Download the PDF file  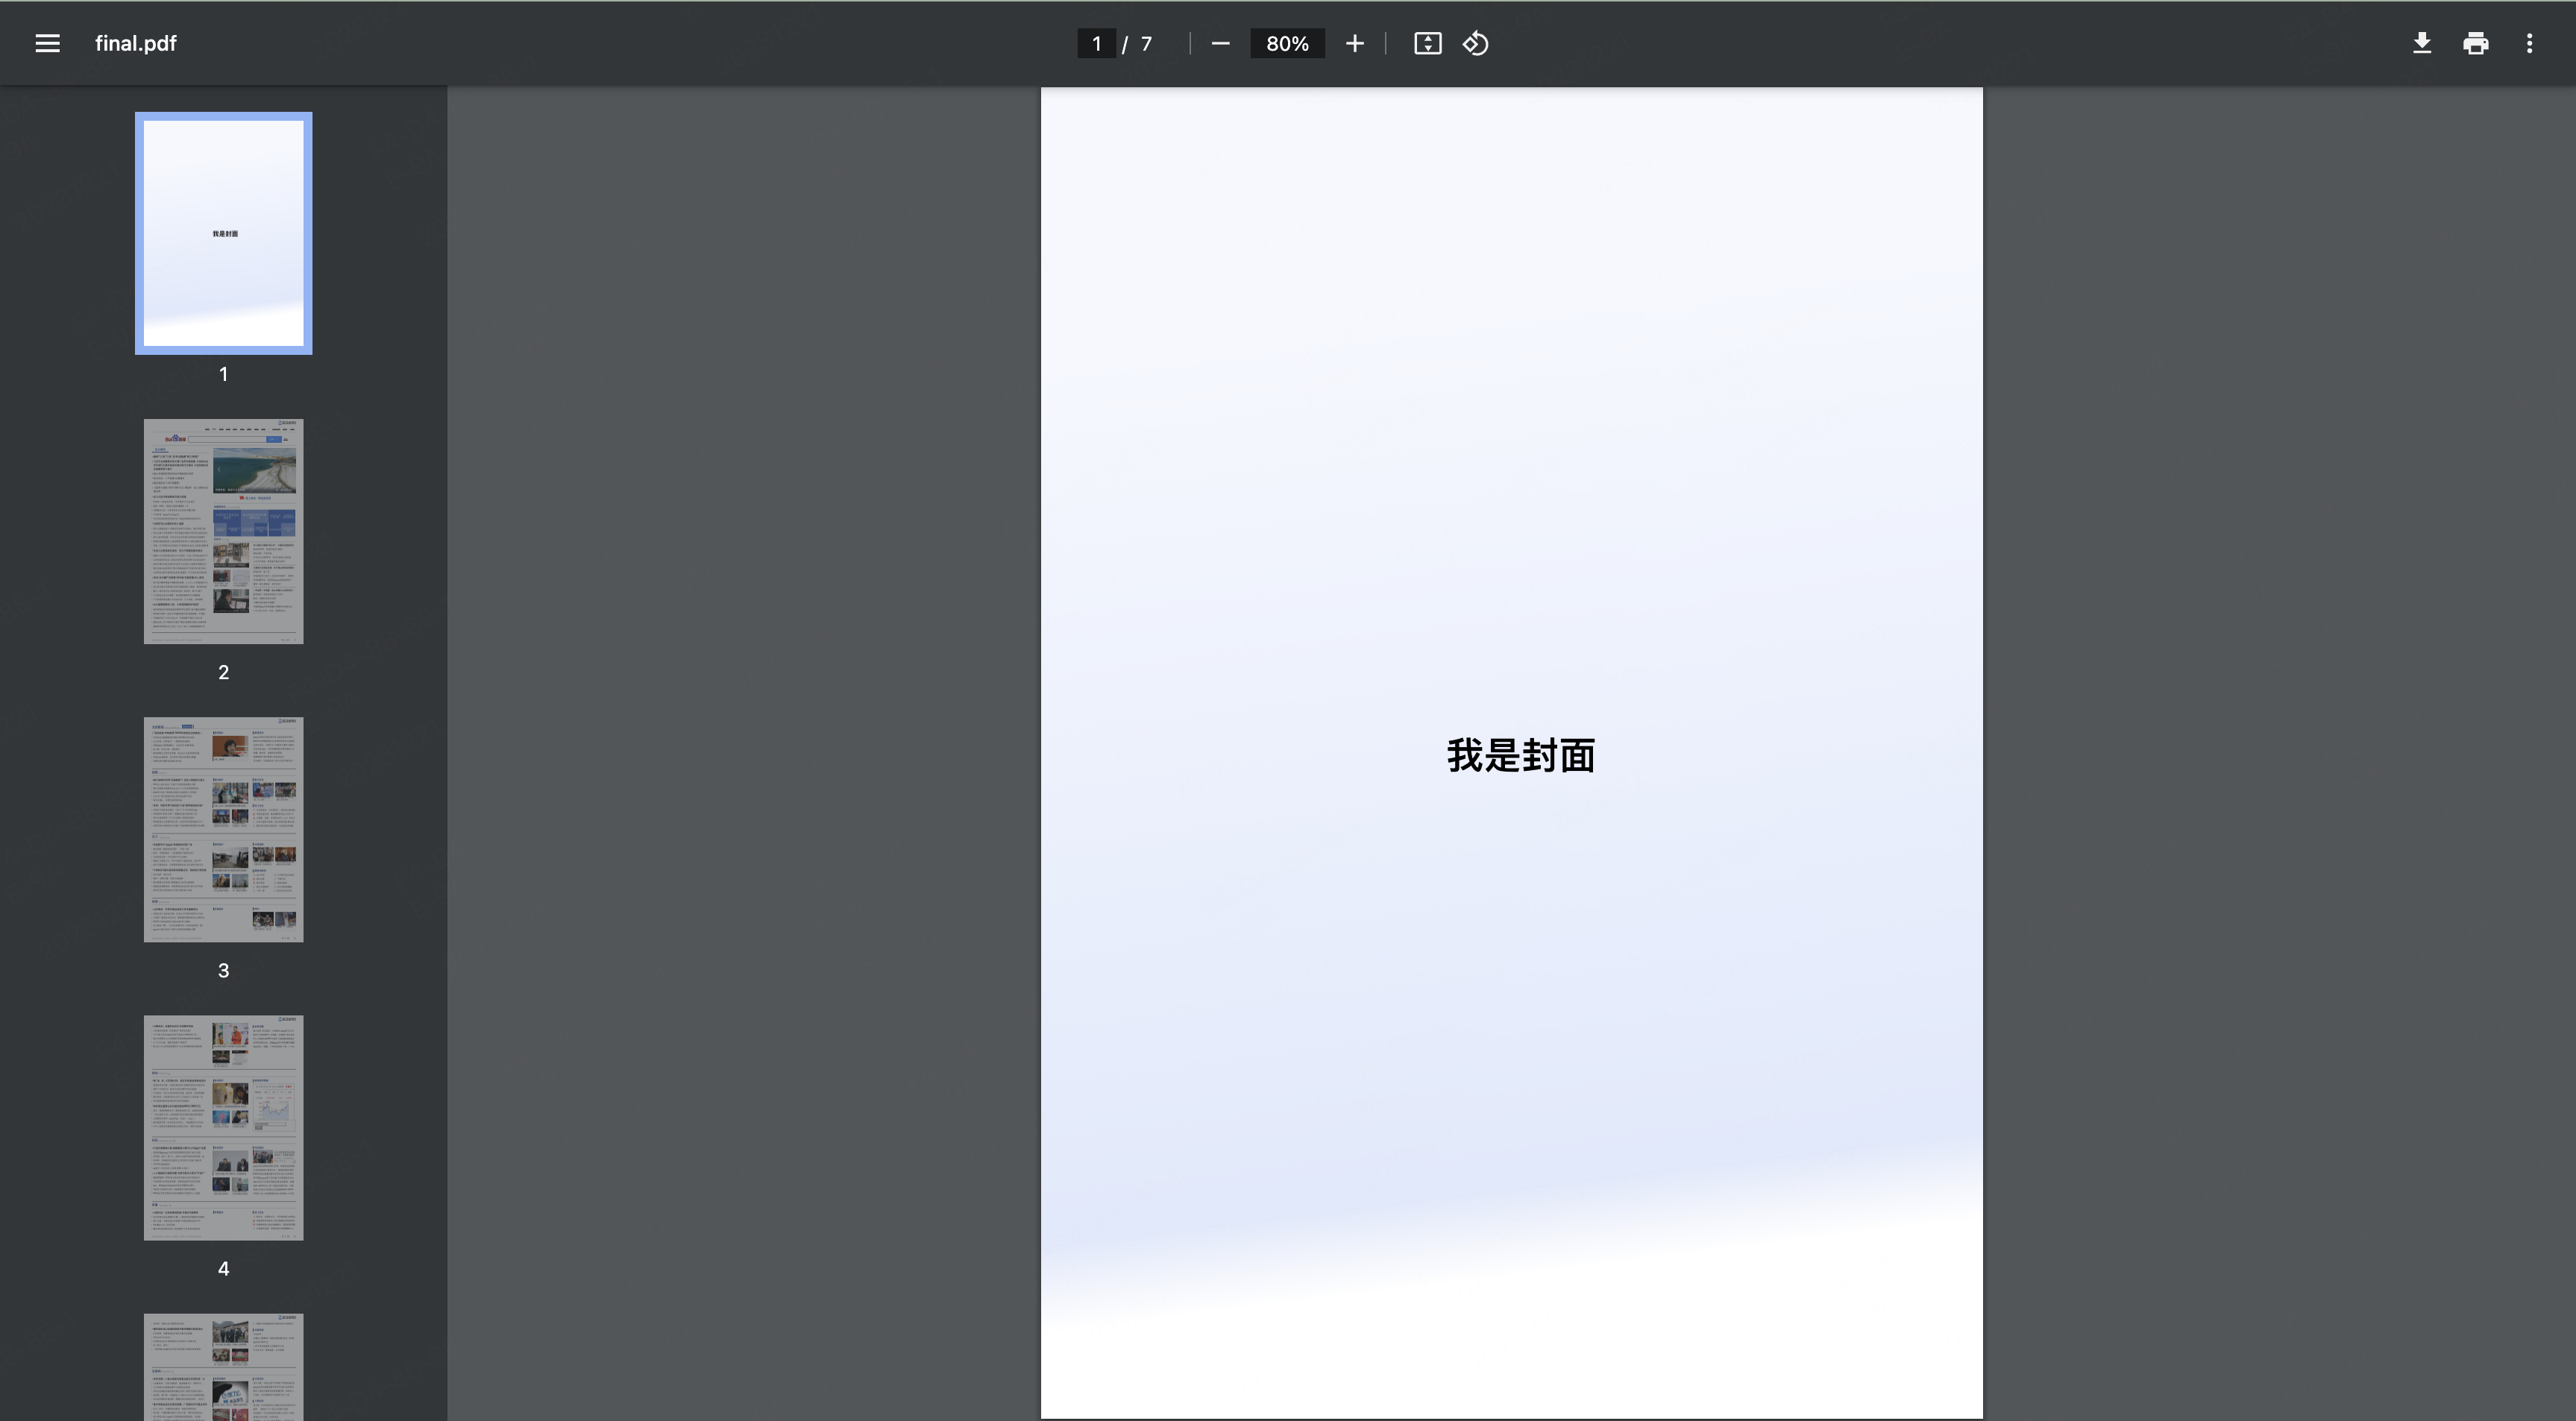[x=2421, y=43]
